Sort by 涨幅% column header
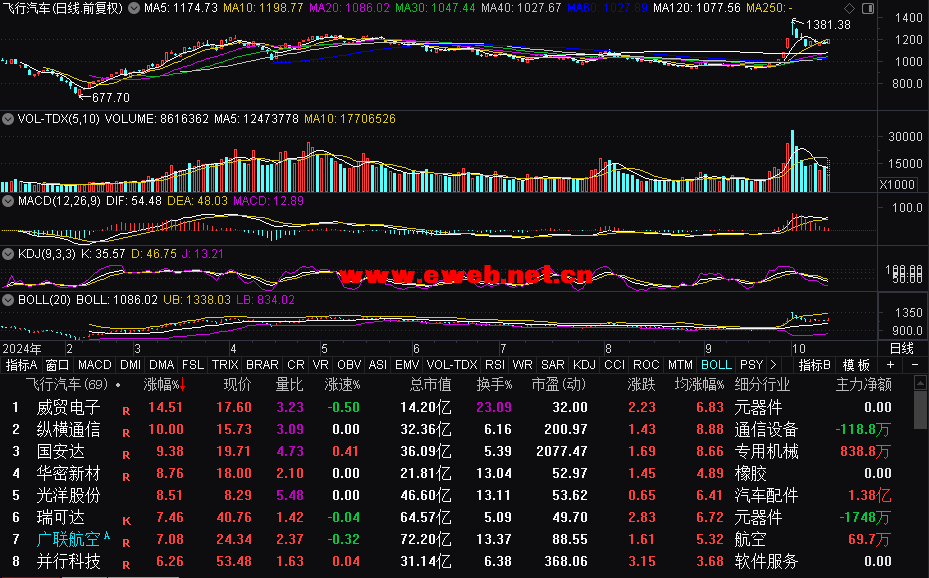Screen dimensions: 929x578 [x=164, y=385]
